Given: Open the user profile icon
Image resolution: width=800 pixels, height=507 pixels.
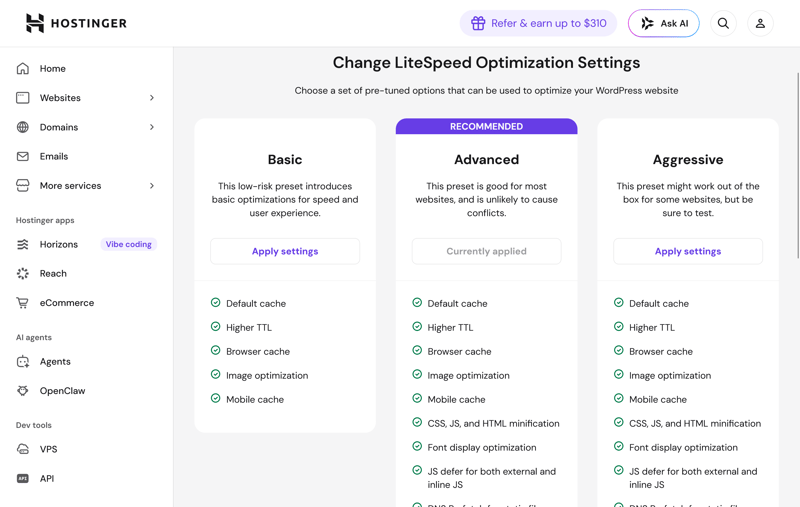Looking at the screenshot, I should click(x=760, y=23).
